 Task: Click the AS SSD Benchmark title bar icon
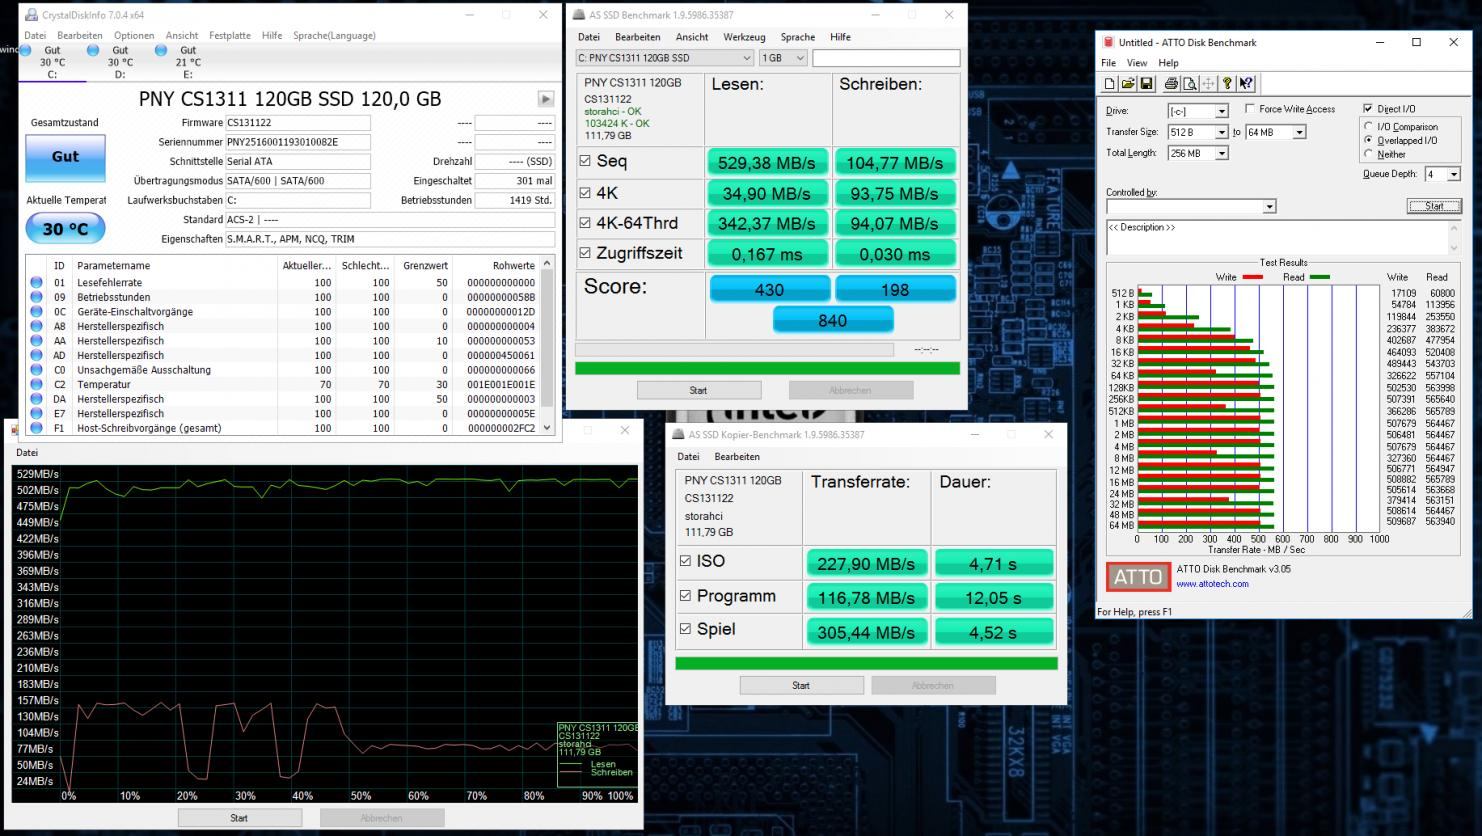(579, 15)
